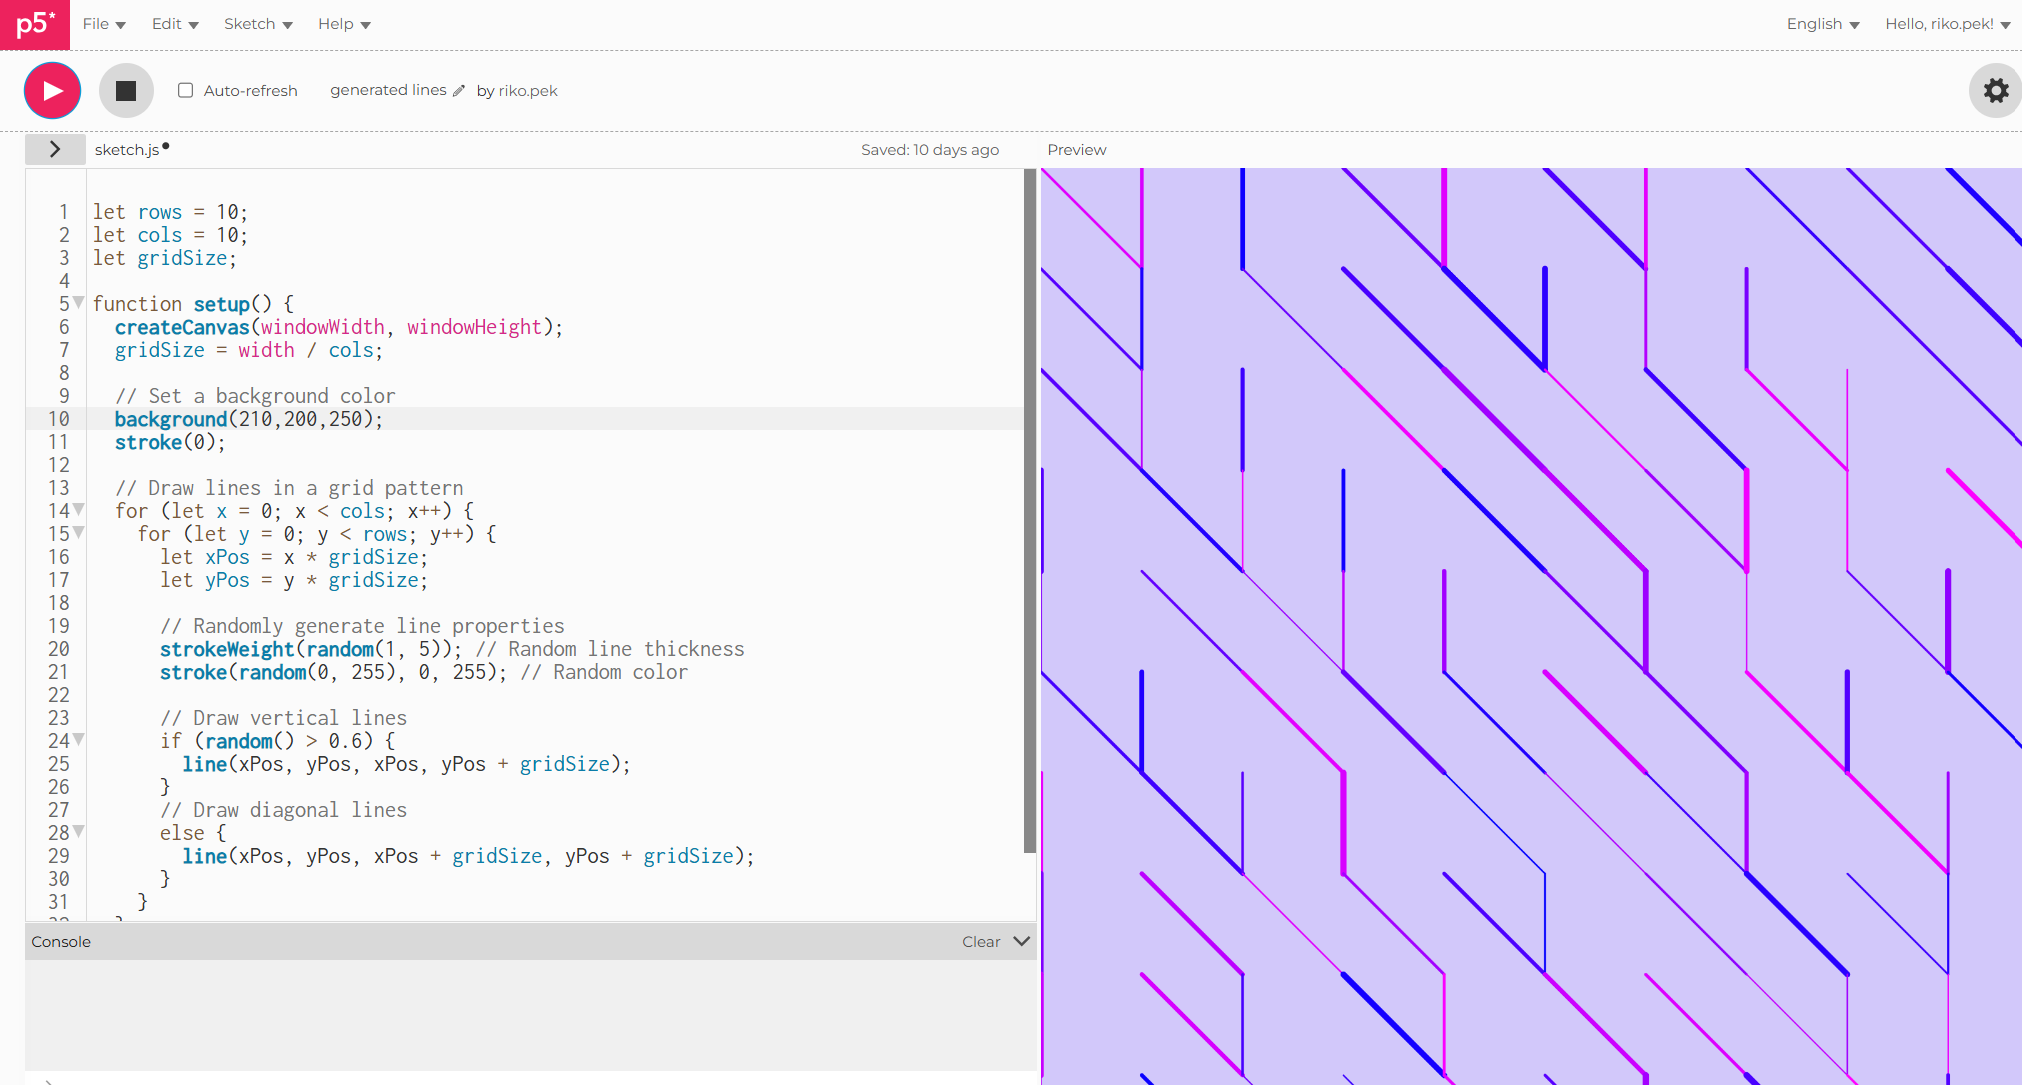The height and width of the screenshot is (1085, 2022).
Task: Click the '// Draw vertical lines' comment
Action: click(x=284, y=718)
